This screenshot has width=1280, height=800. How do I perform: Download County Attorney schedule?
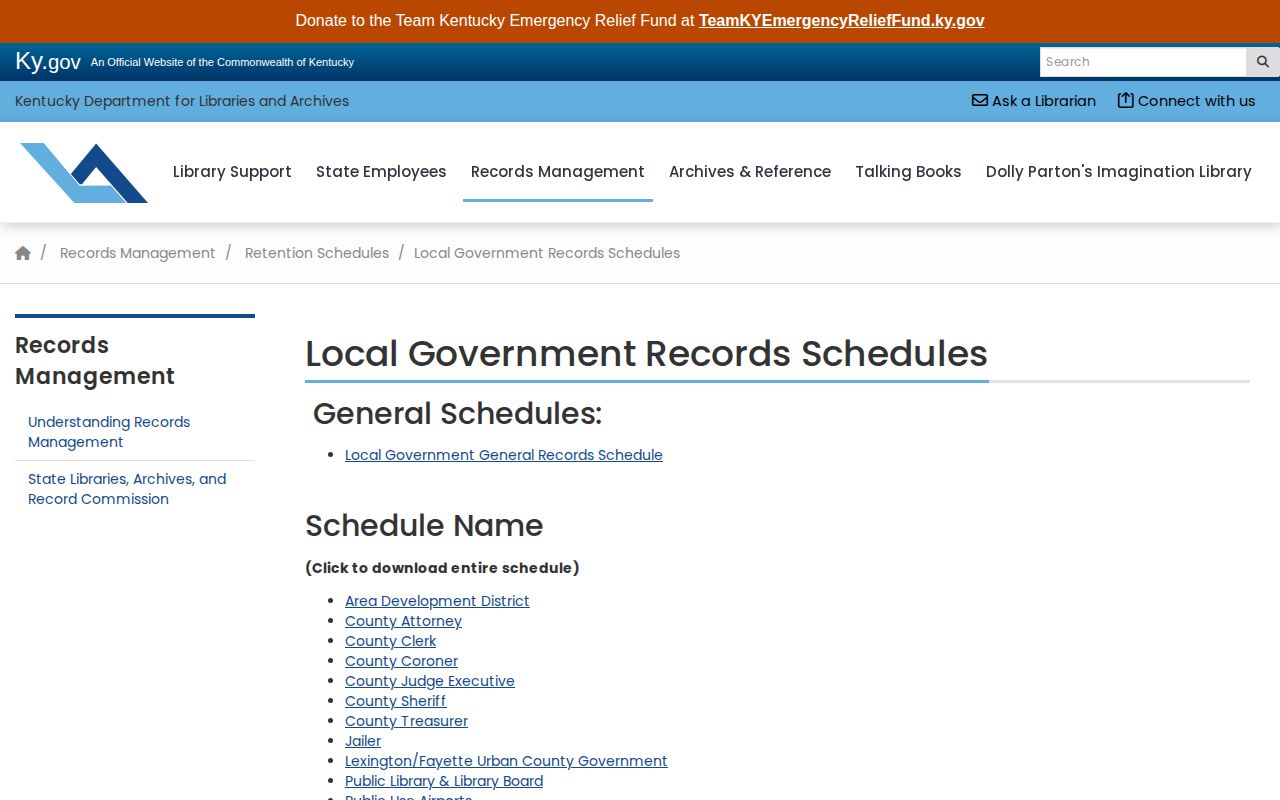coord(403,621)
